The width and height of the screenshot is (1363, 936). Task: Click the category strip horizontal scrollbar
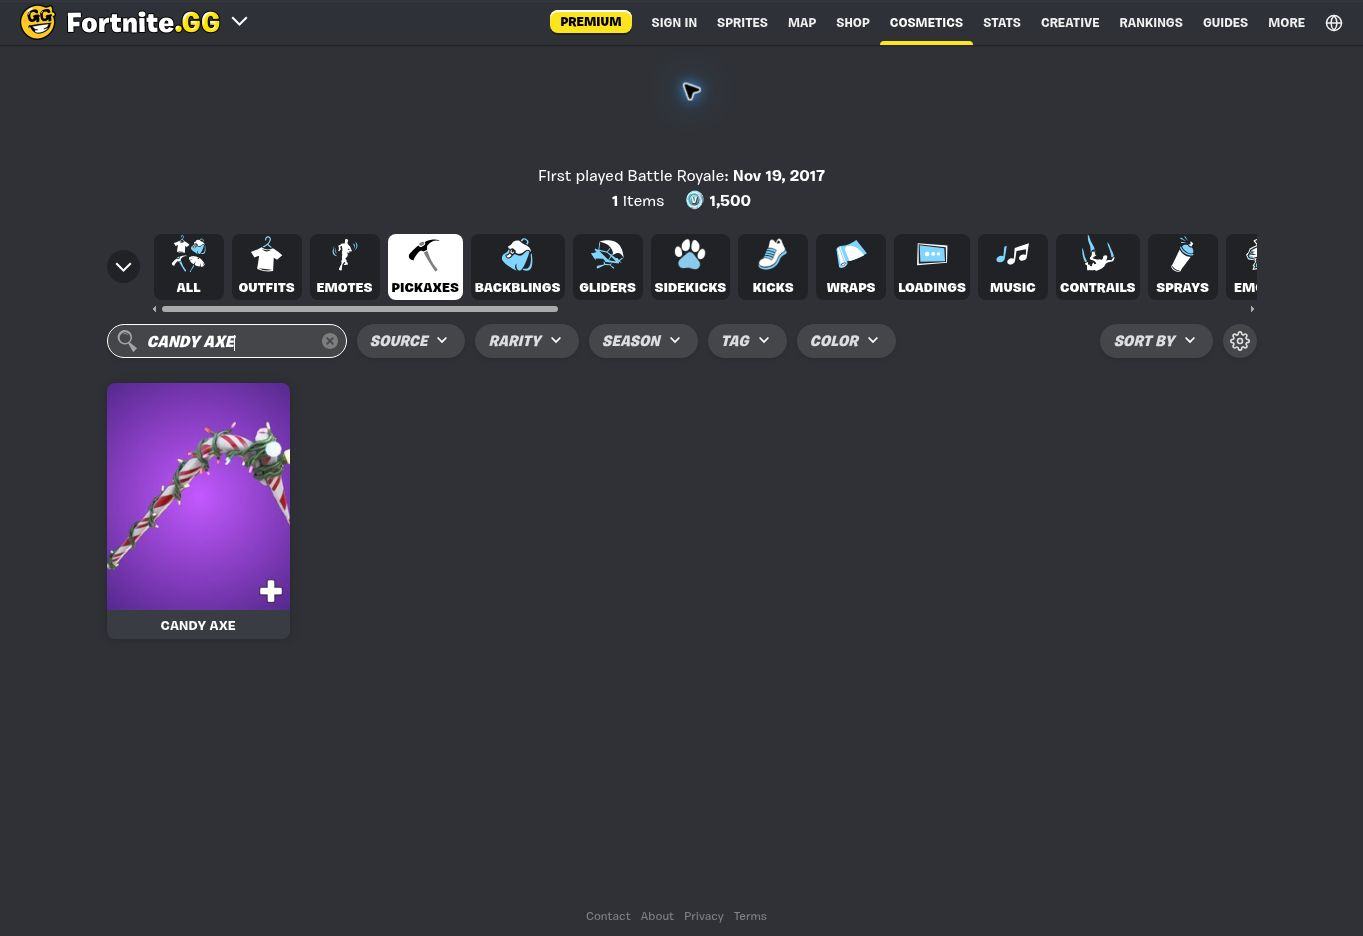click(x=360, y=309)
